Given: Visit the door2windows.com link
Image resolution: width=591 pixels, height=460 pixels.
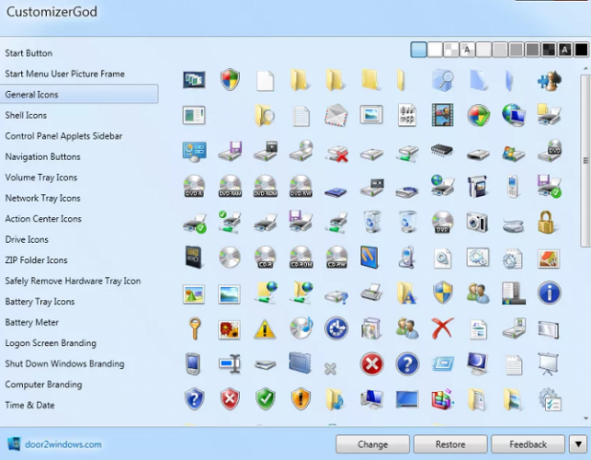Looking at the screenshot, I should pyautogui.click(x=63, y=444).
